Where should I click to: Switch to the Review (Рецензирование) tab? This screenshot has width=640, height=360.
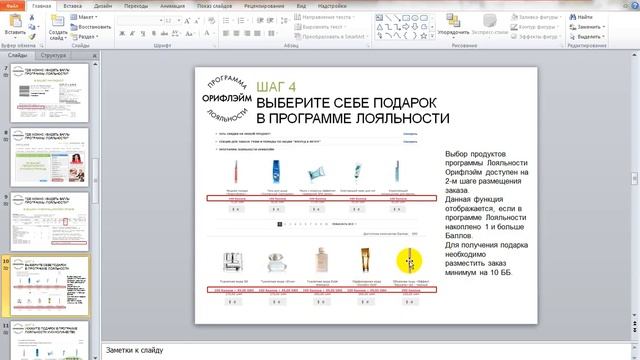(x=264, y=6)
